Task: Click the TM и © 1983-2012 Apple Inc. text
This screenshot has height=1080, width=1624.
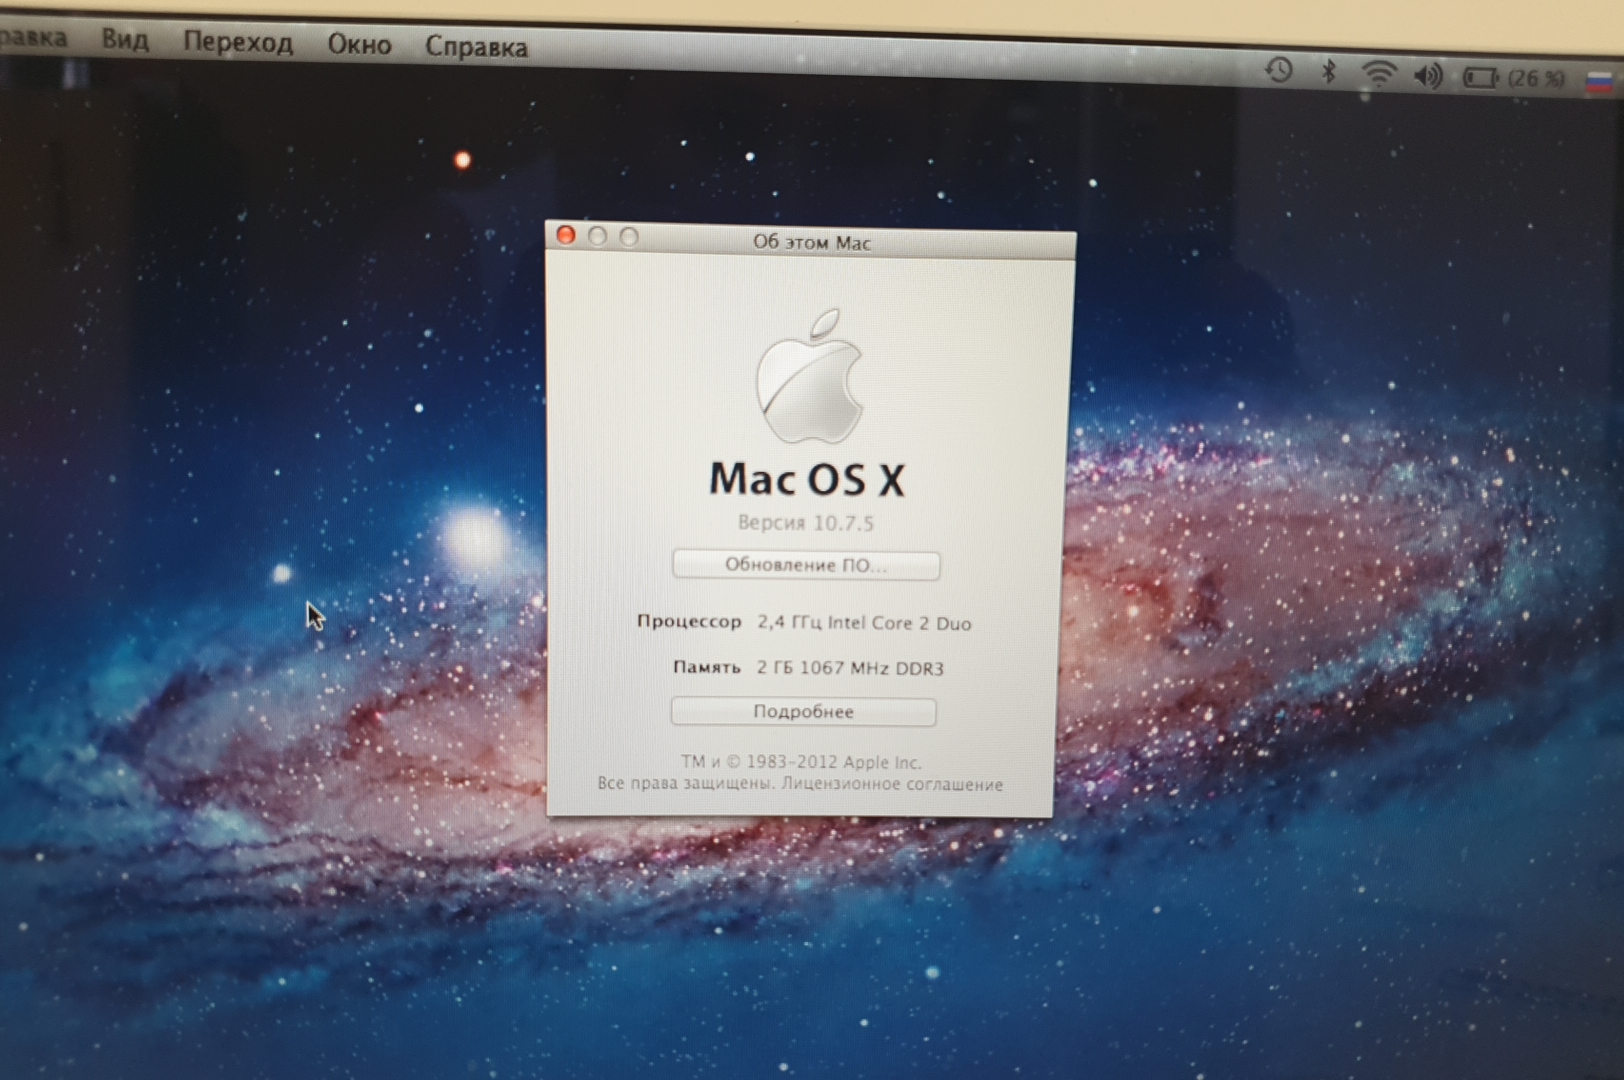Action: [x=801, y=762]
